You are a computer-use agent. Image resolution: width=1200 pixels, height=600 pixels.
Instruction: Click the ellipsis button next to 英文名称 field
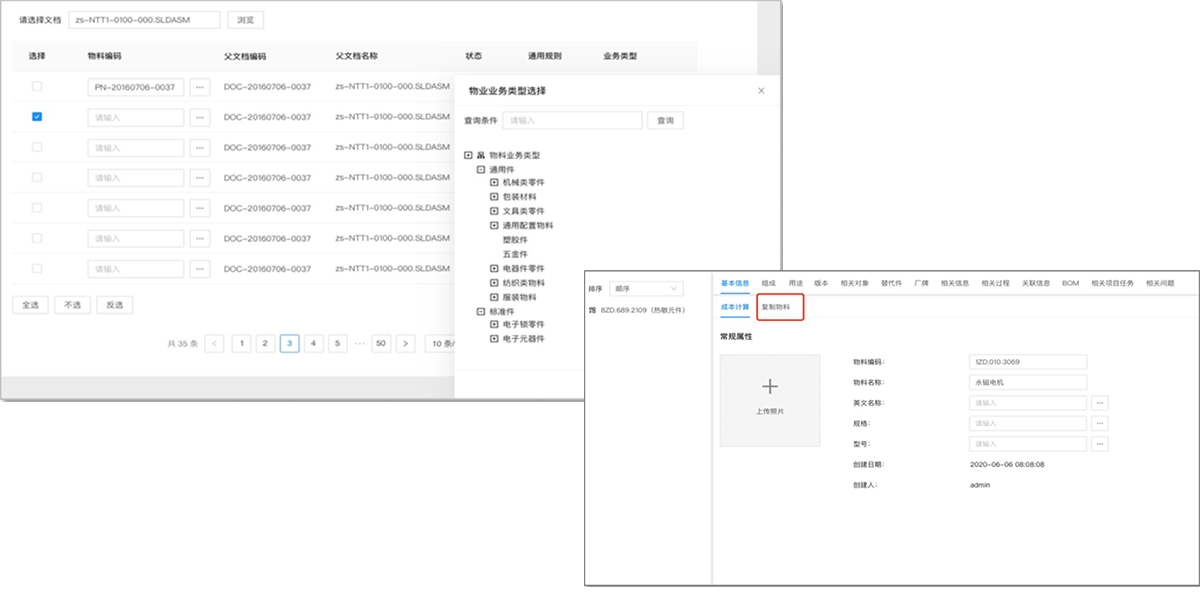coord(1100,403)
